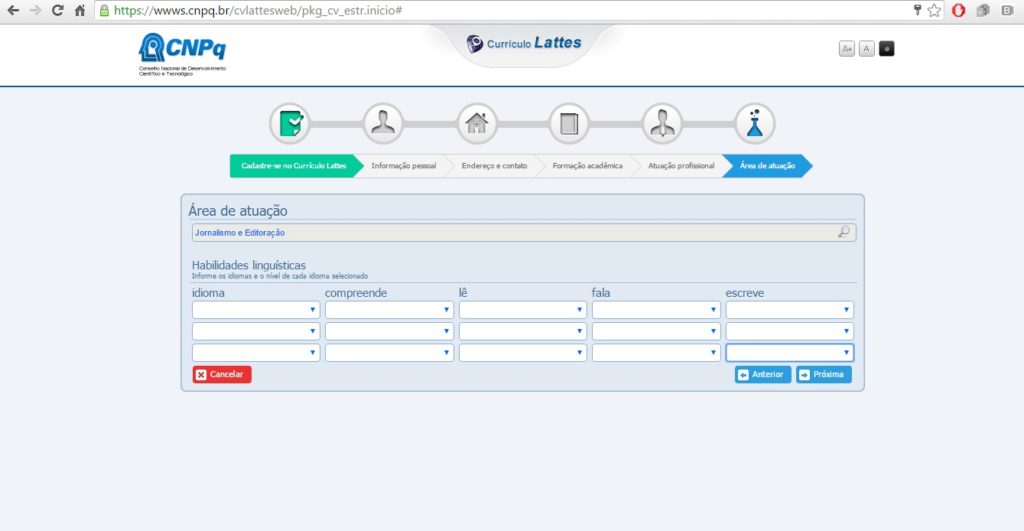Go to the Informação pessoal step tab
This screenshot has height=531, width=1024.
pos(403,166)
